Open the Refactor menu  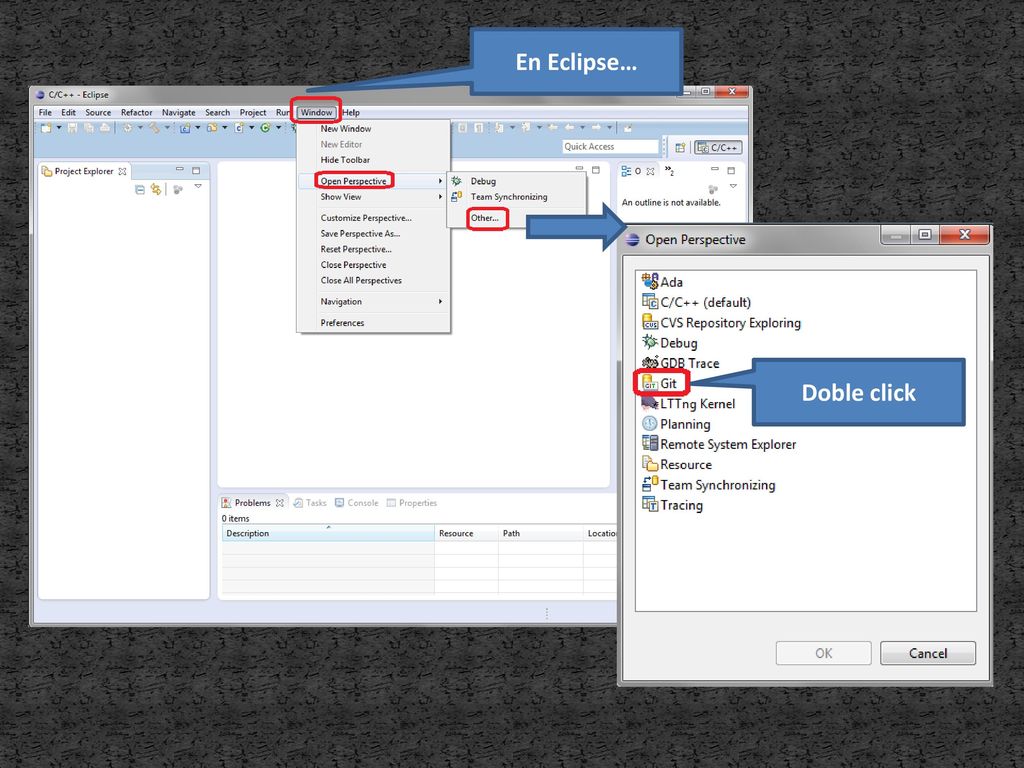pyautogui.click(x=136, y=112)
